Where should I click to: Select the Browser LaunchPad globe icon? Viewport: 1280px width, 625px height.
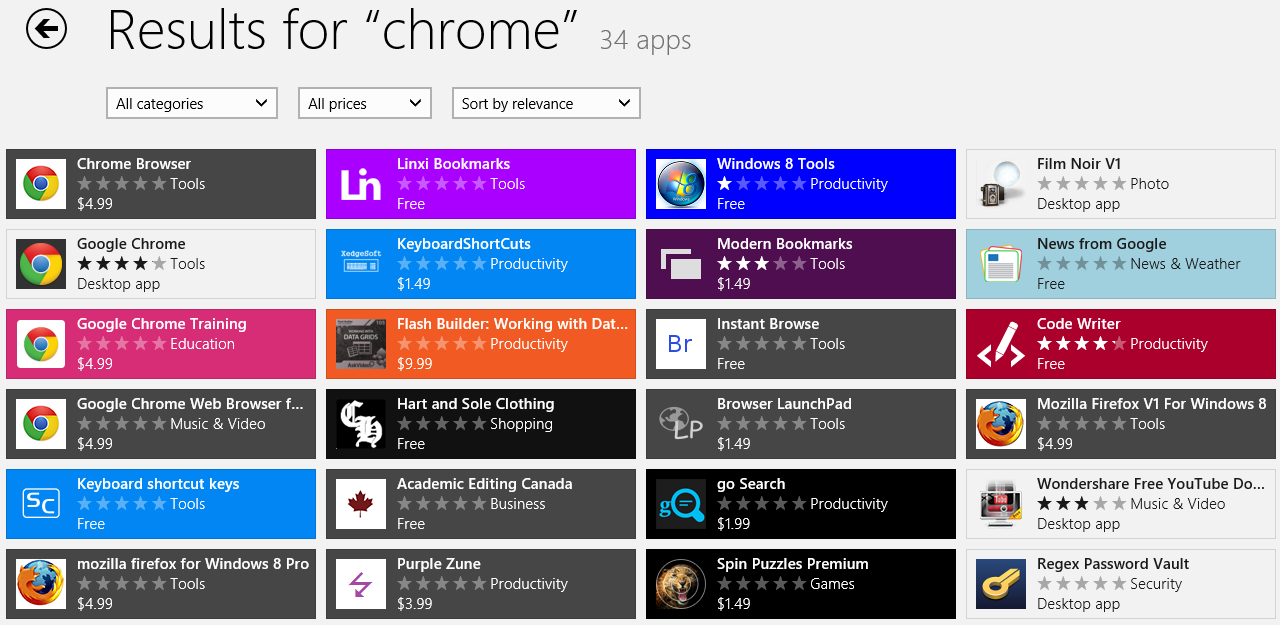pyautogui.click(x=680, y=423)
